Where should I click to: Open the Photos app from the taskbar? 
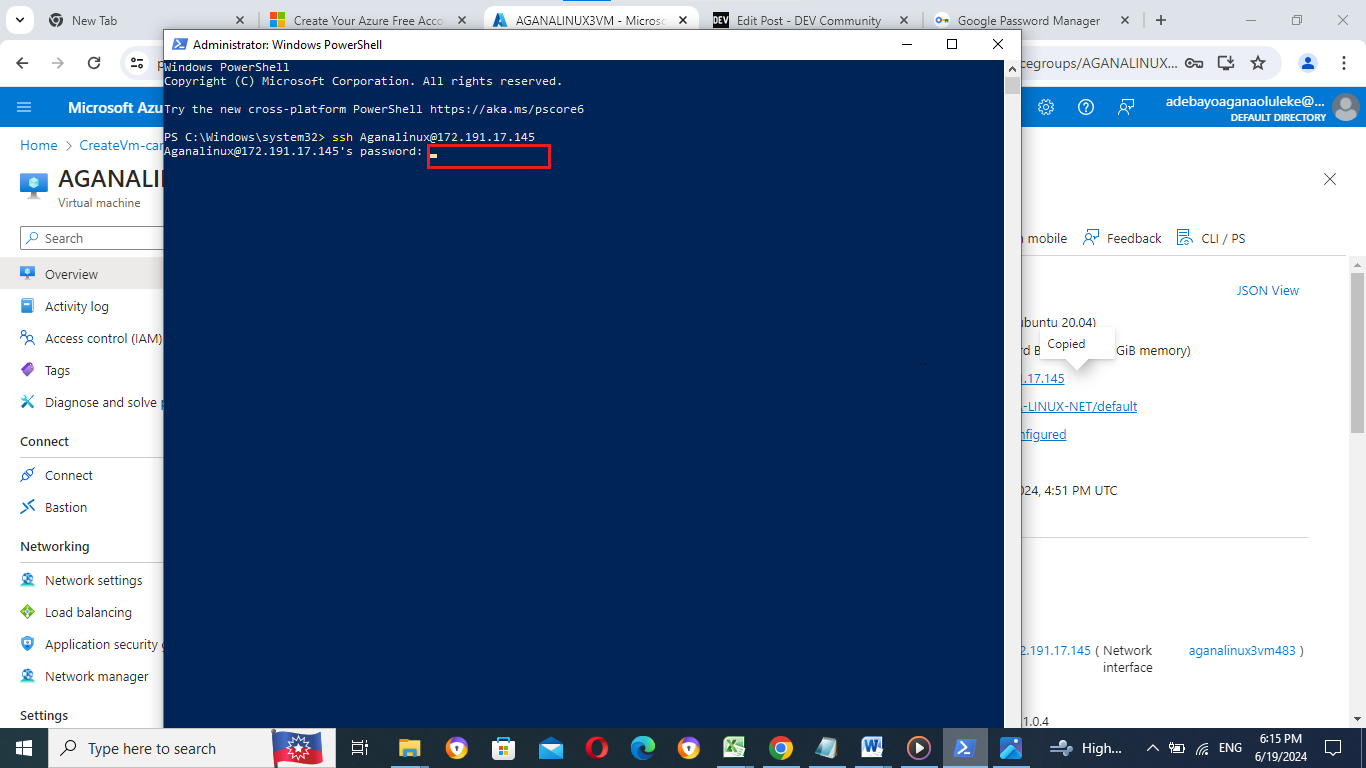pos(1010,748)
